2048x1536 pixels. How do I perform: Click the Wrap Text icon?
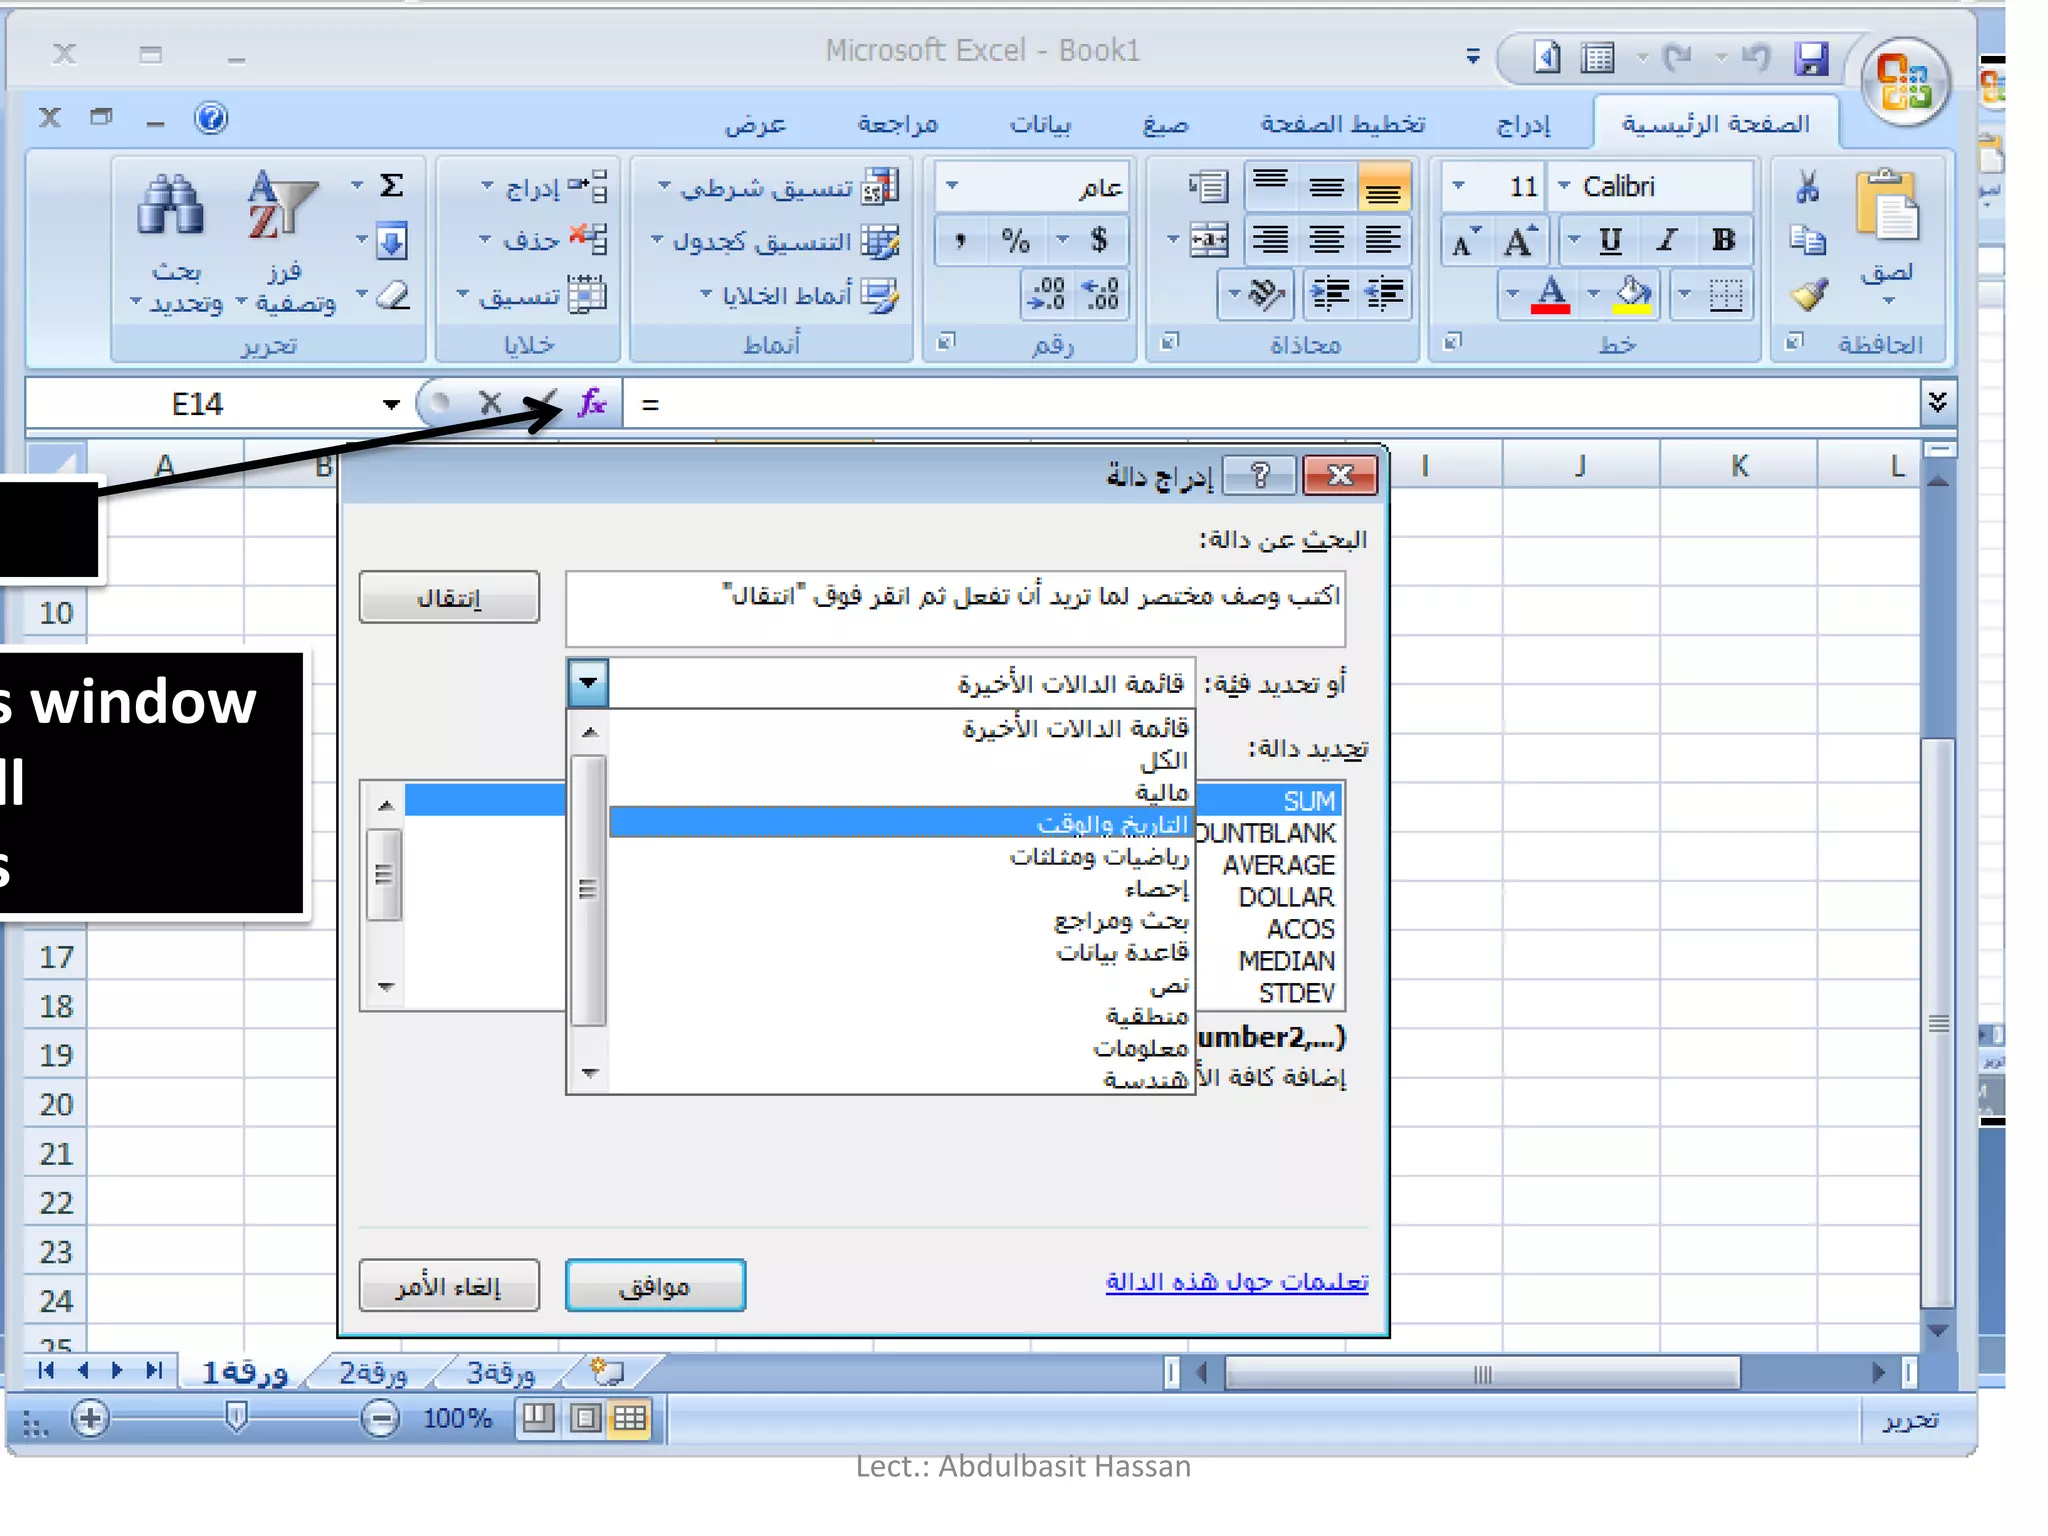point(1208,187)
